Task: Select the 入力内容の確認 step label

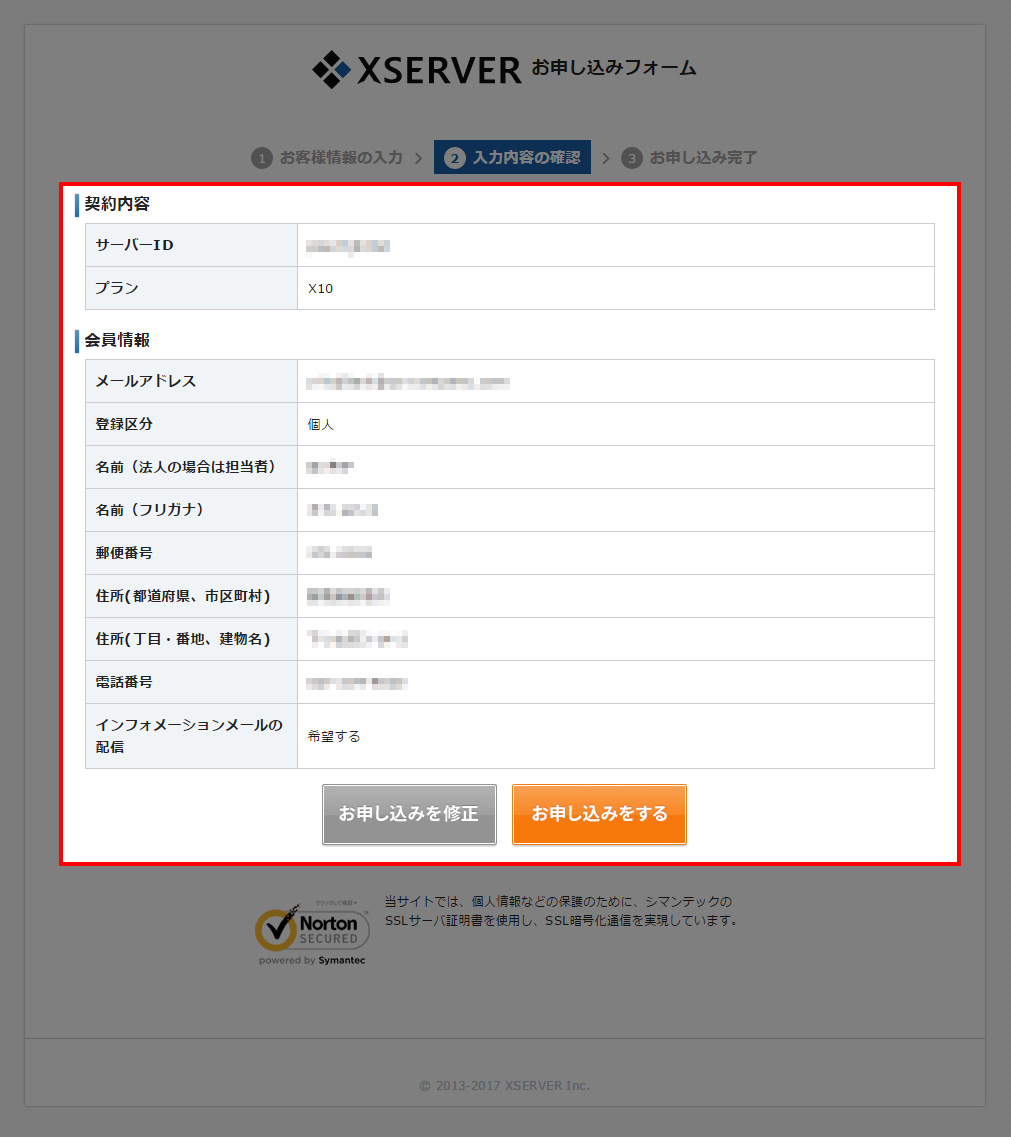Action: (x=526, y=158)
